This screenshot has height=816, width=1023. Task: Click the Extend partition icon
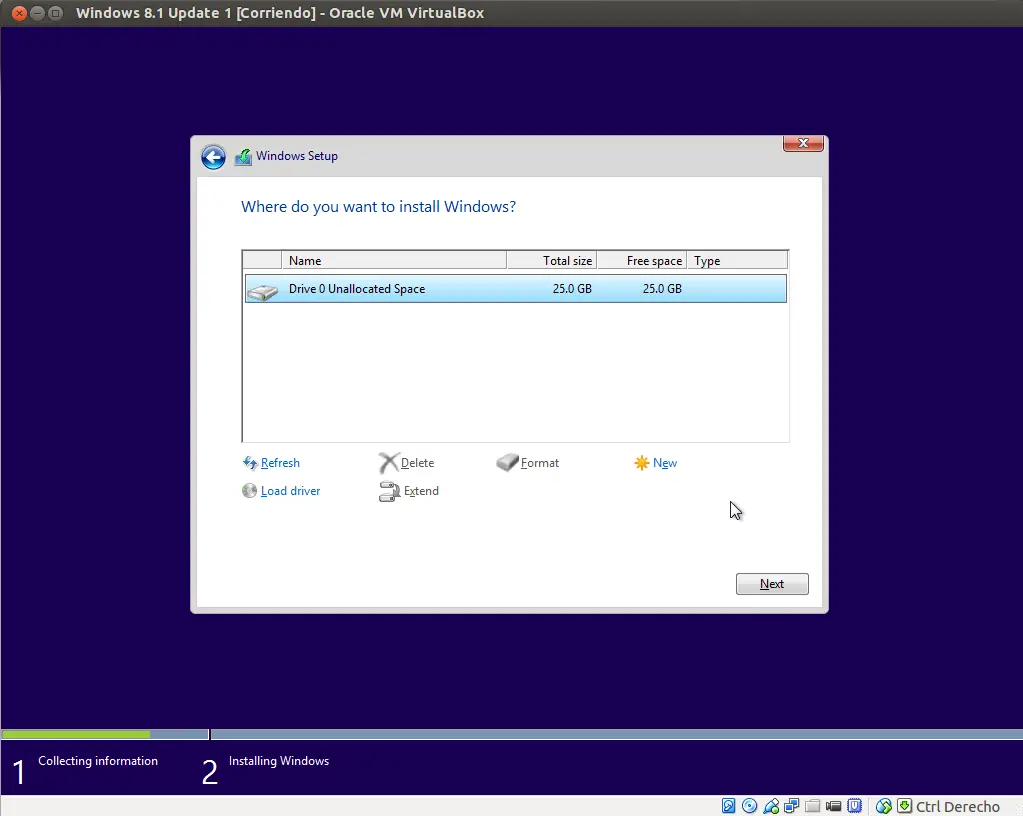pos(389,491)
